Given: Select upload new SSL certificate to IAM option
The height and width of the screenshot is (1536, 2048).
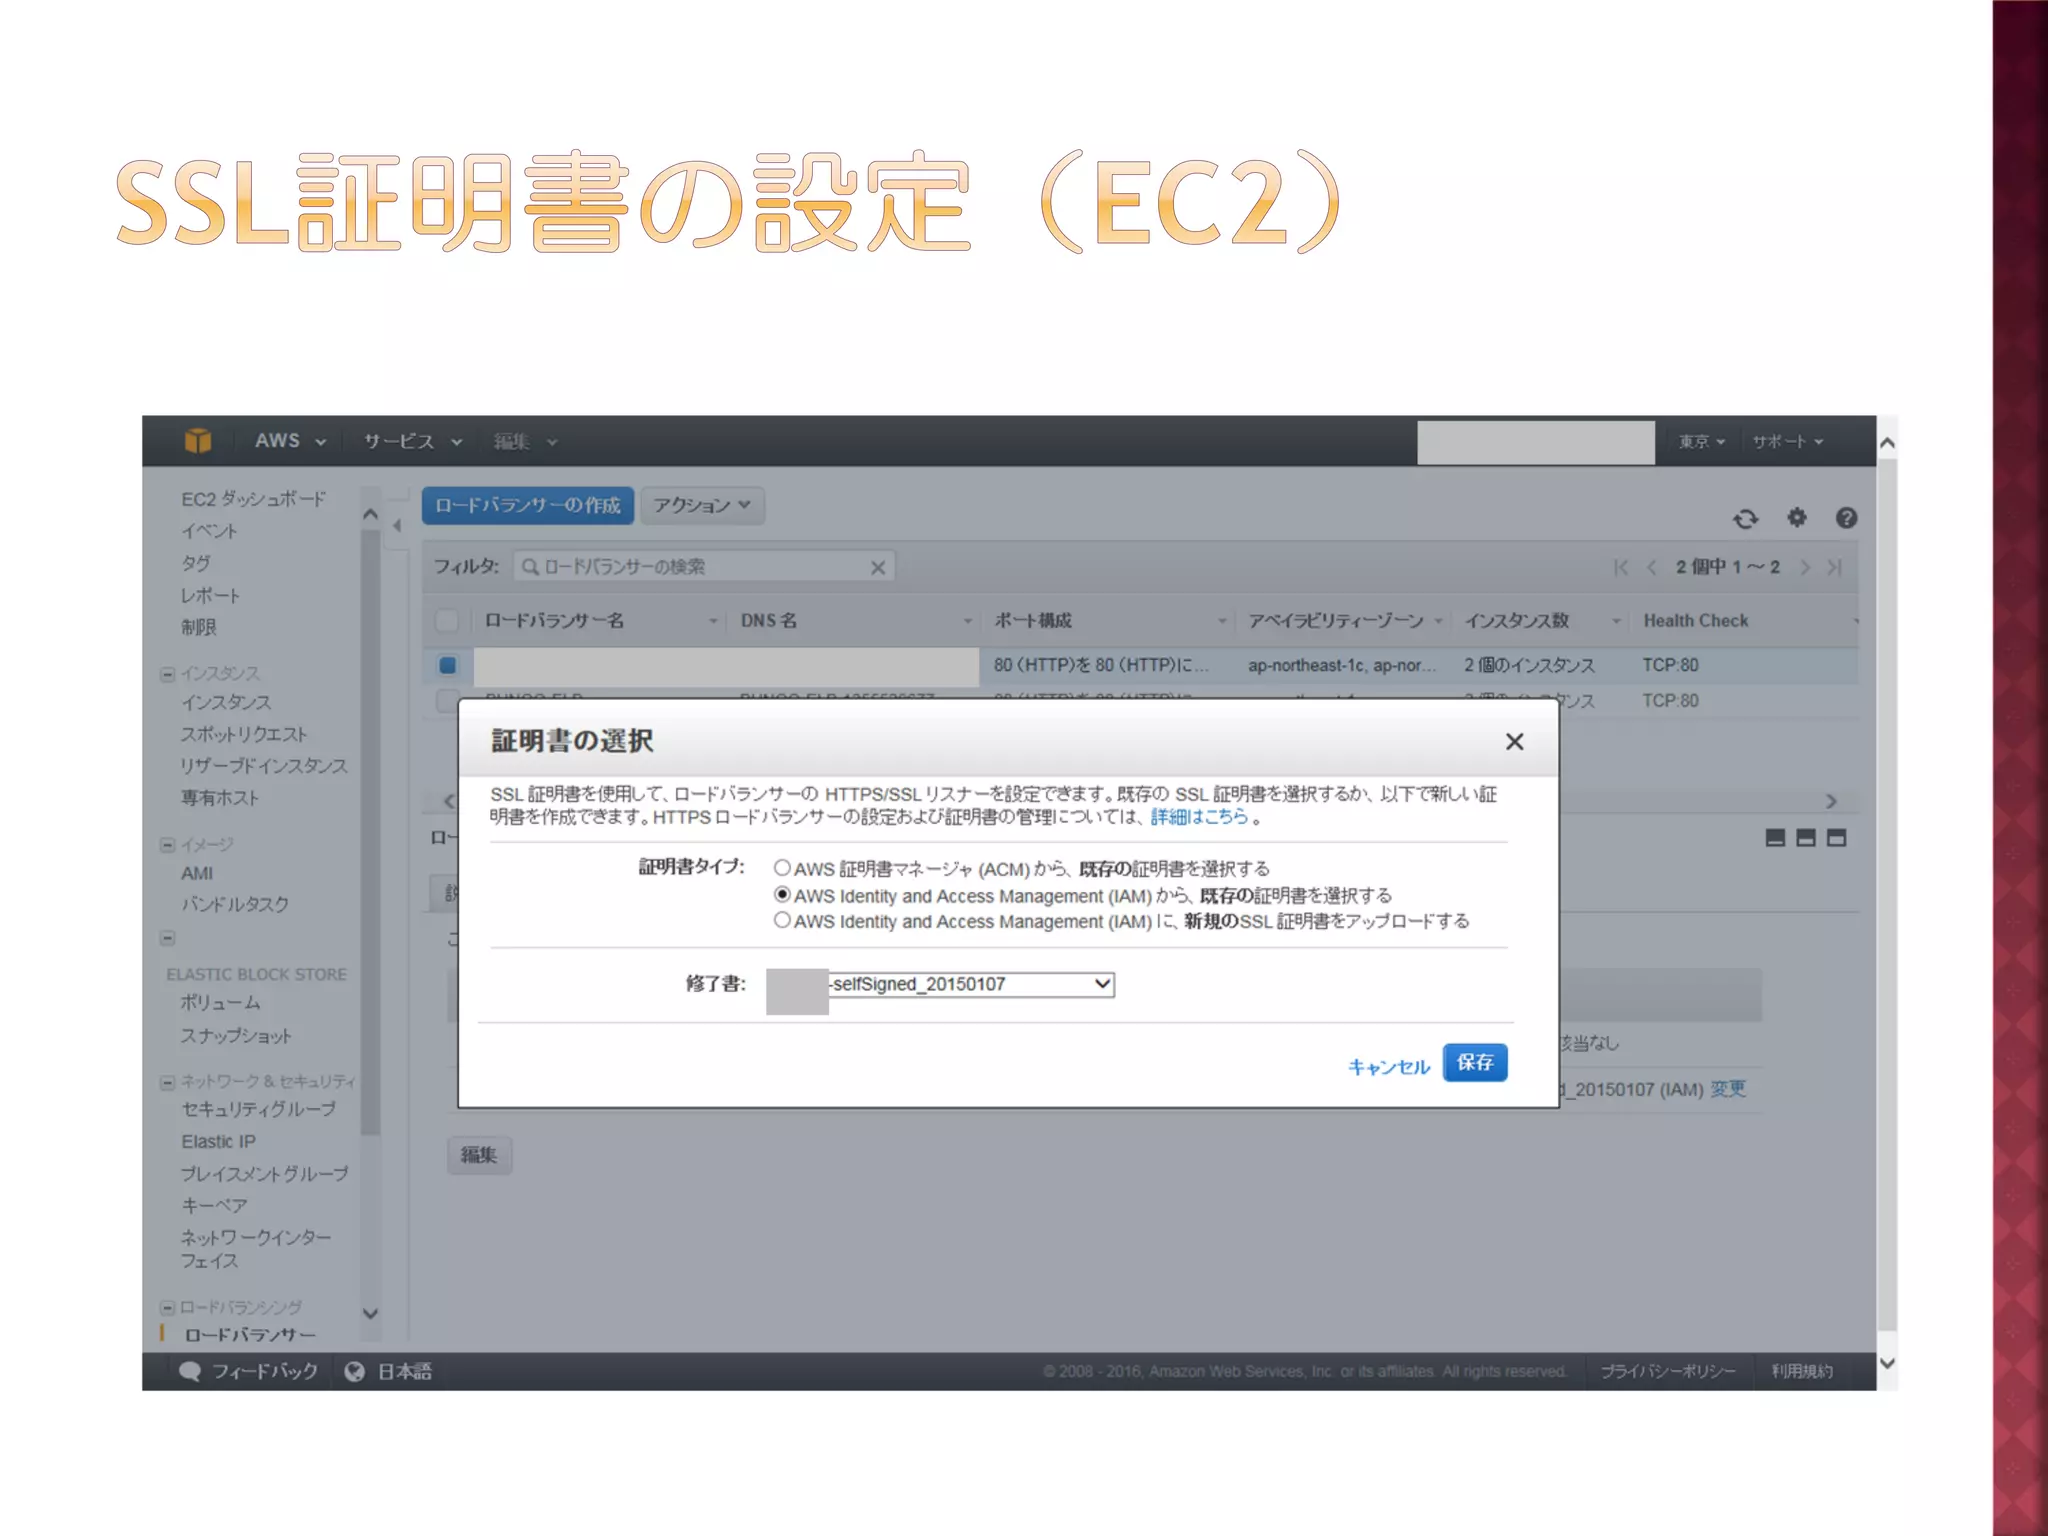Looking at the screenshot, I should pyautogui.click(x=782, y=920).
